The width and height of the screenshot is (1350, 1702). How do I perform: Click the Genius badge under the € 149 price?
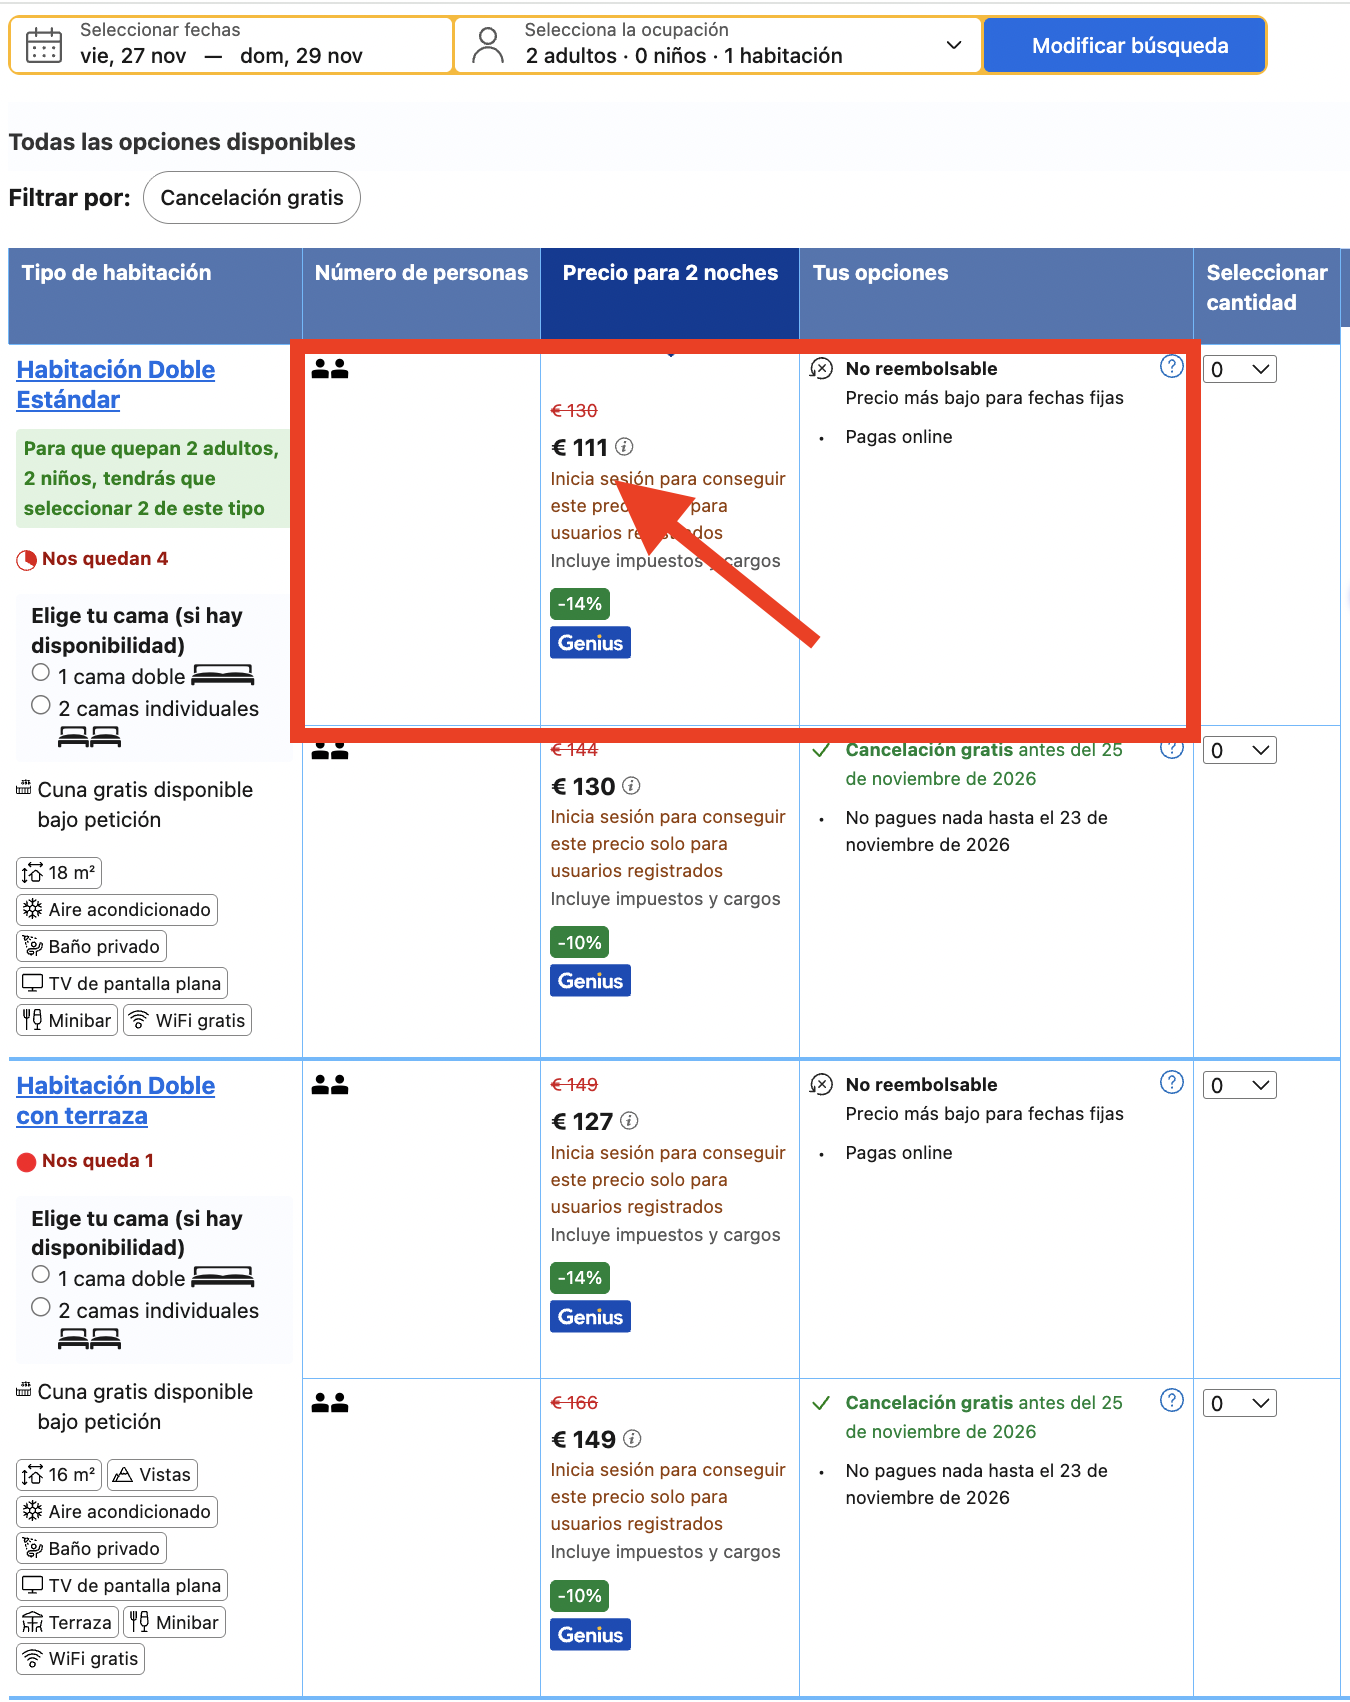(590, 1635)
